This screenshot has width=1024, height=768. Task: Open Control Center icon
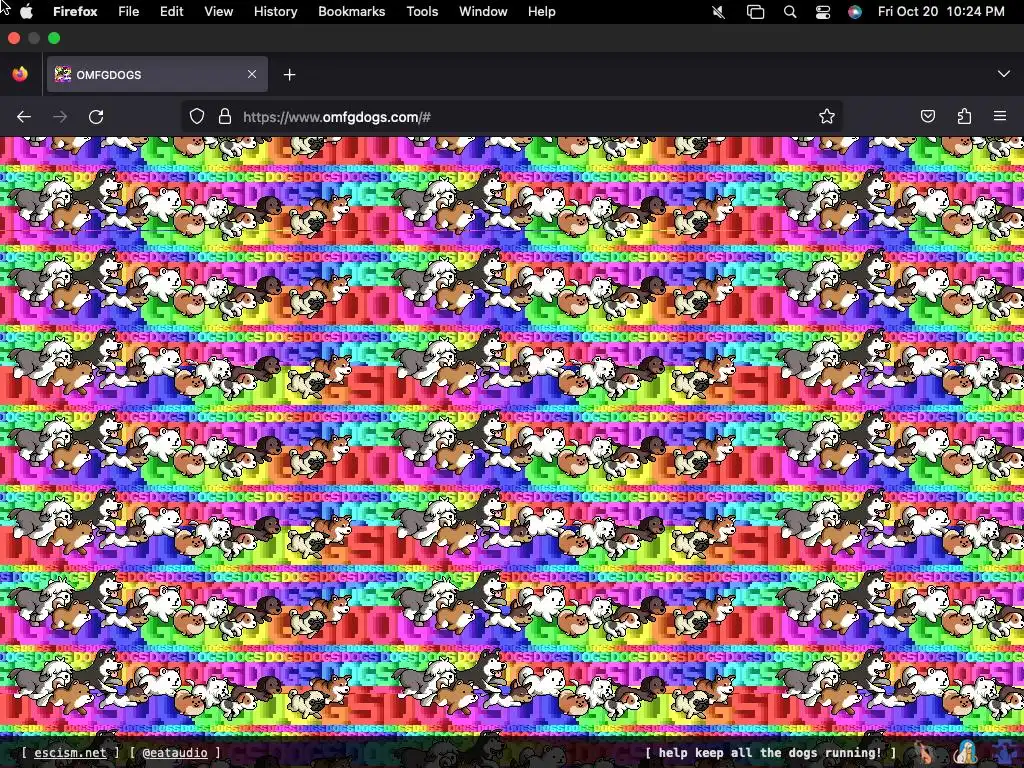823,12
